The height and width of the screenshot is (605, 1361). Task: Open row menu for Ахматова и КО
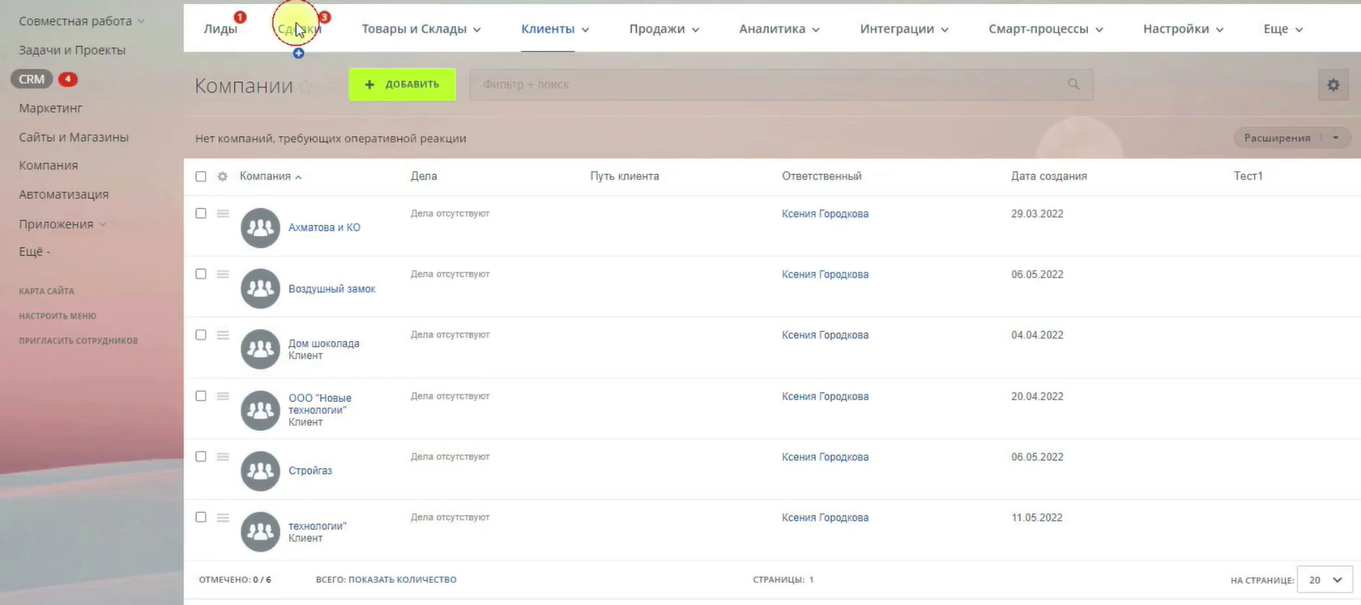pos(223,214)
